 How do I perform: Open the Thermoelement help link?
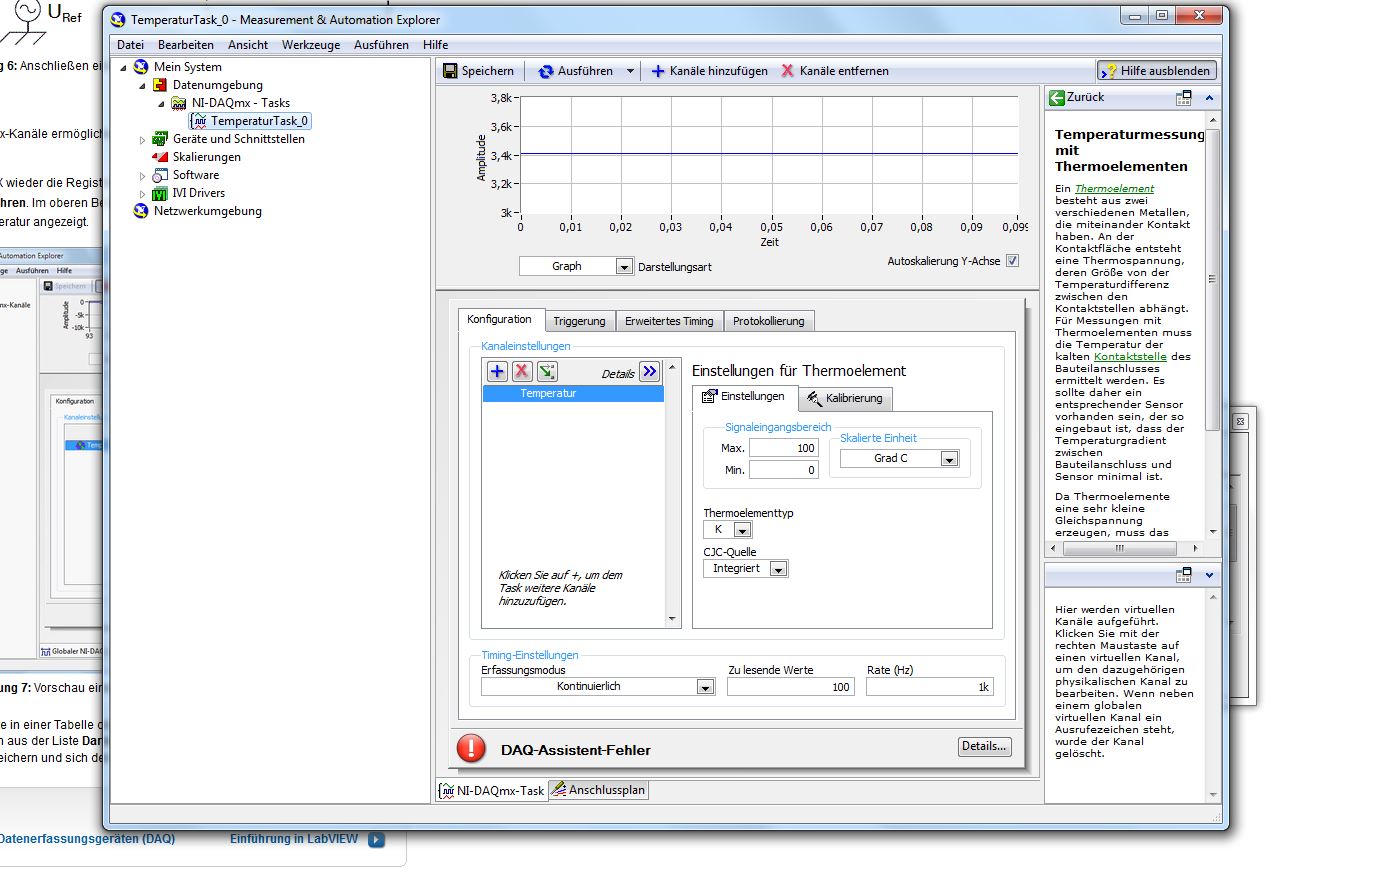pyautogui.click(x=1114, y=188)
